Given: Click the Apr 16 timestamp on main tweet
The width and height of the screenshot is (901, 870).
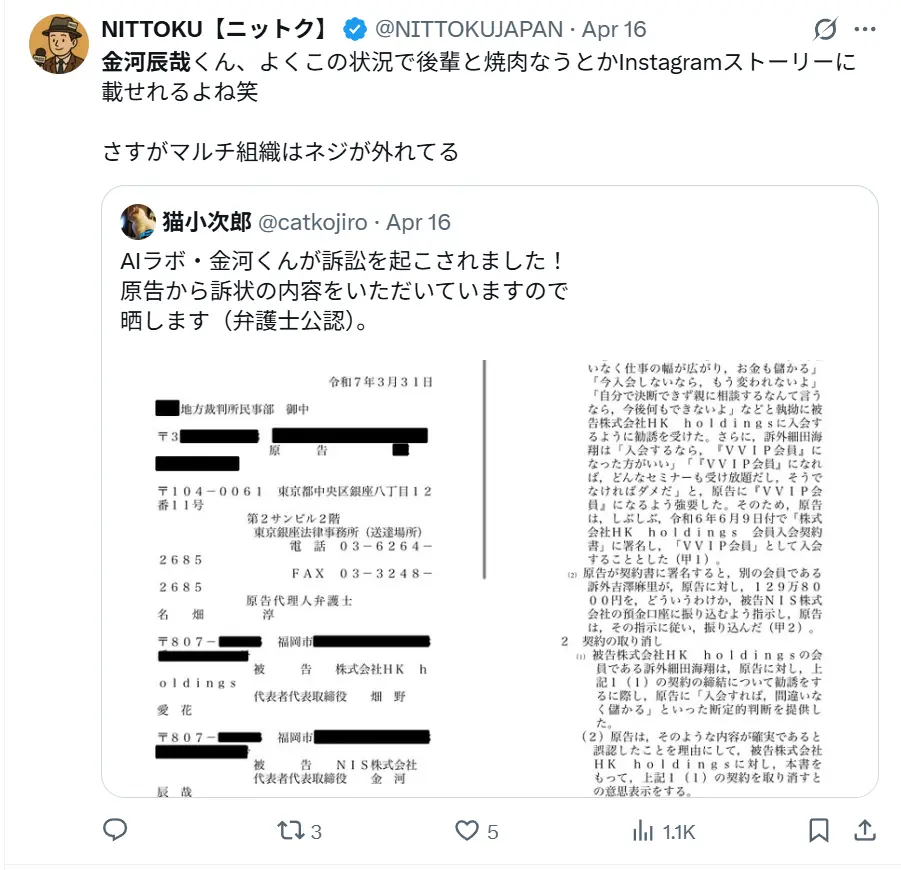Looking at the screenshot, I should [x=614, y=29].
